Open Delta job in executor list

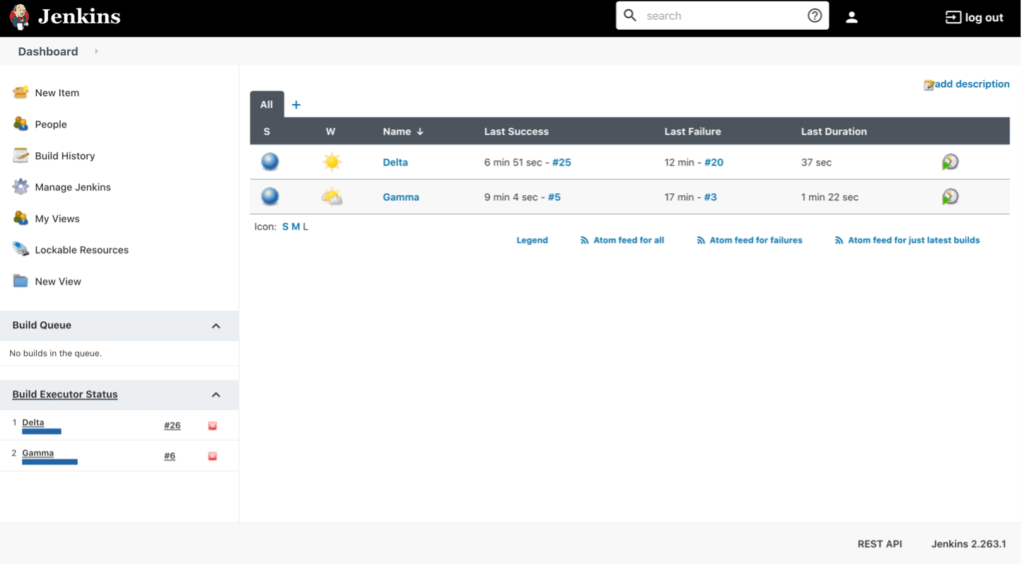(33, 422)
